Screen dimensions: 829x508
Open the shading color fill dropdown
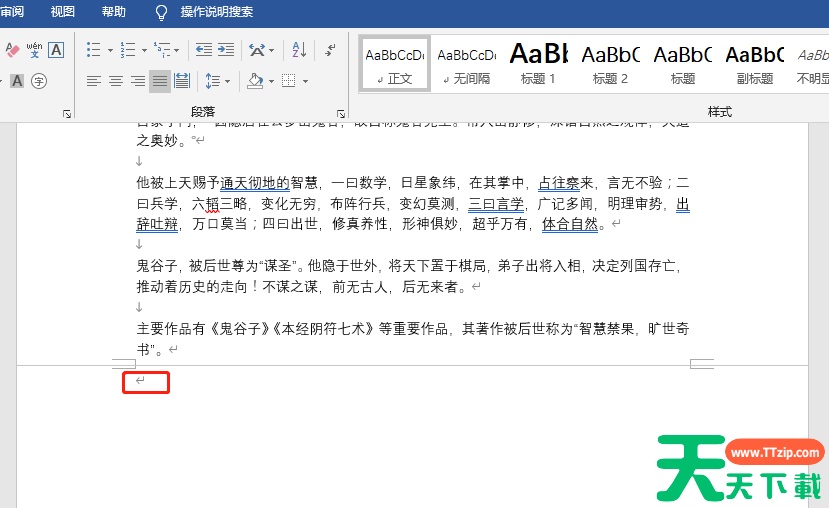270,81
